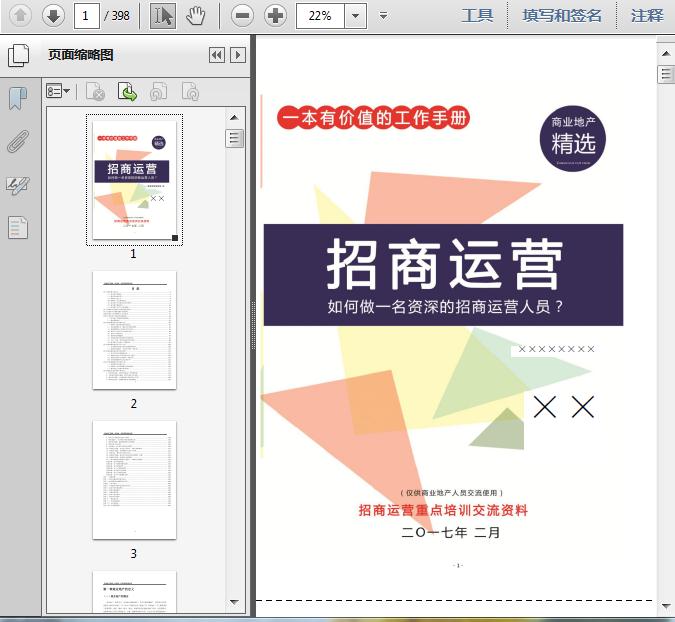Click the / 398 total page count

point(117,16)
